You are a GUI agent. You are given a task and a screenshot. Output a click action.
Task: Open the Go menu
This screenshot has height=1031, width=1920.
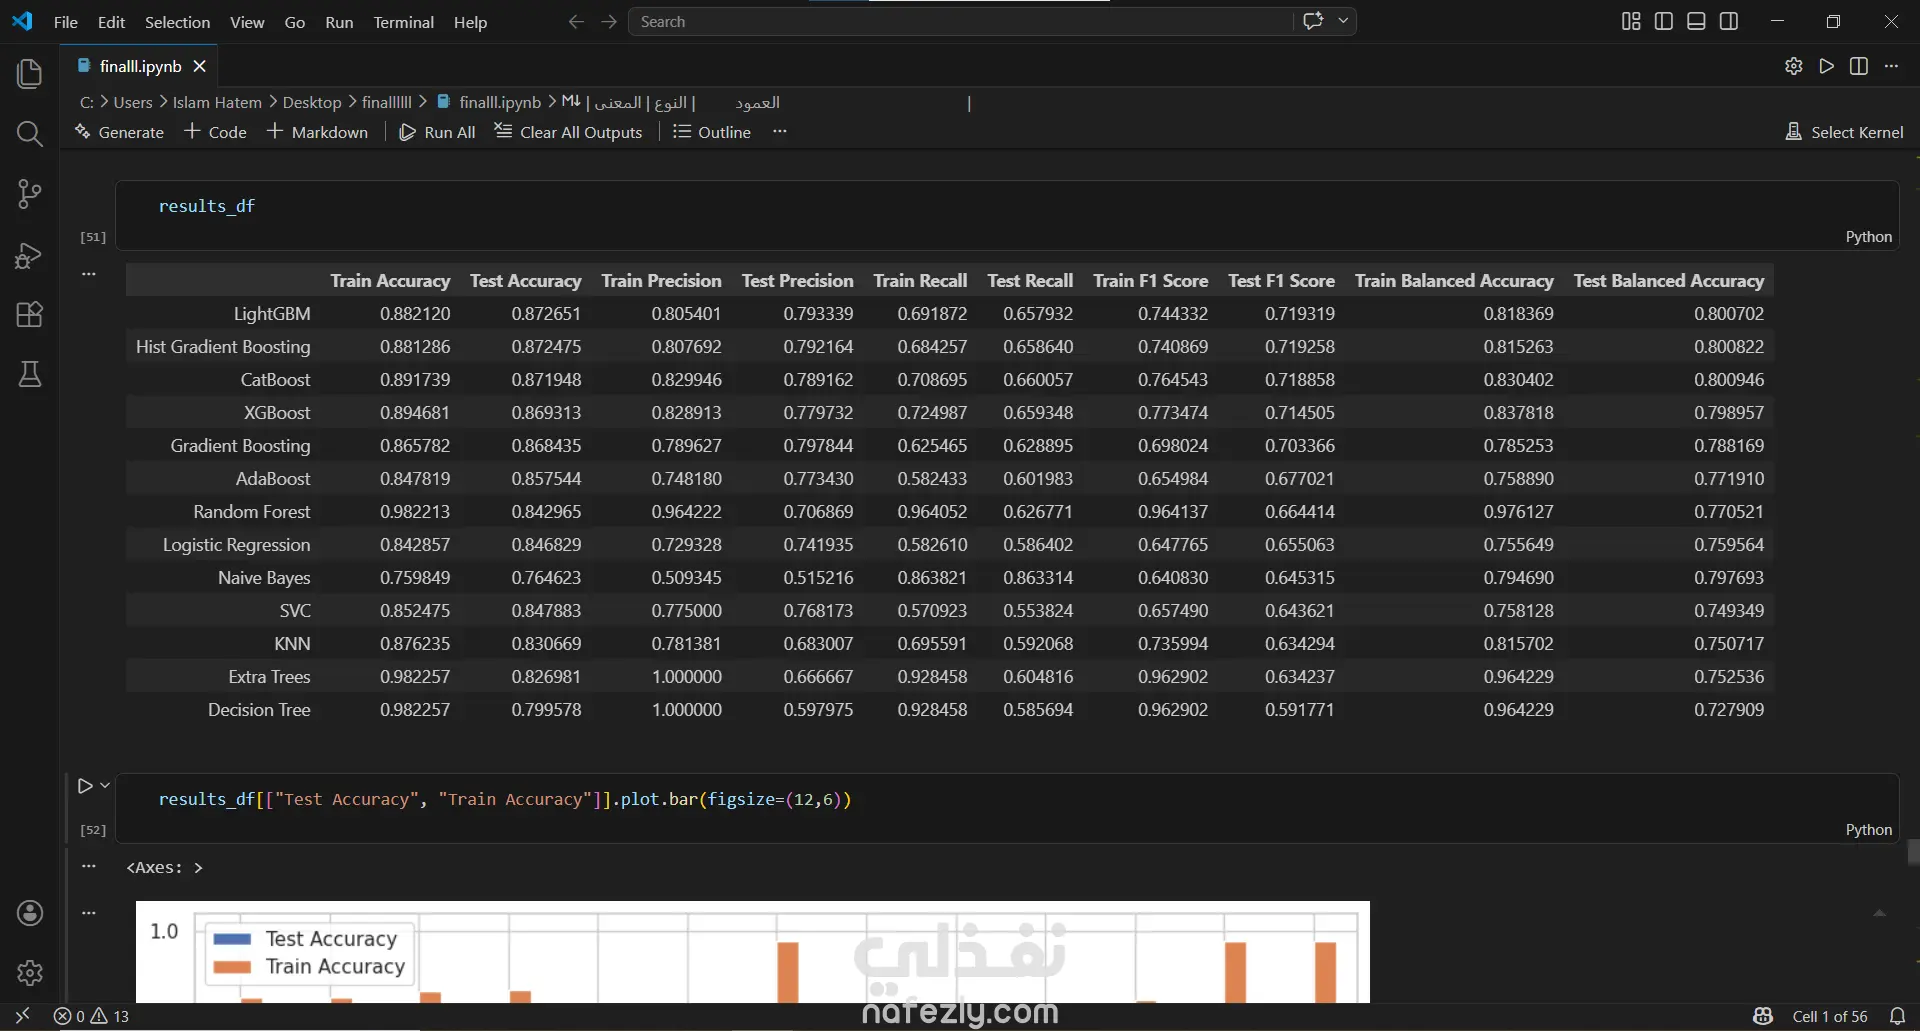click(x=295, y=22)
